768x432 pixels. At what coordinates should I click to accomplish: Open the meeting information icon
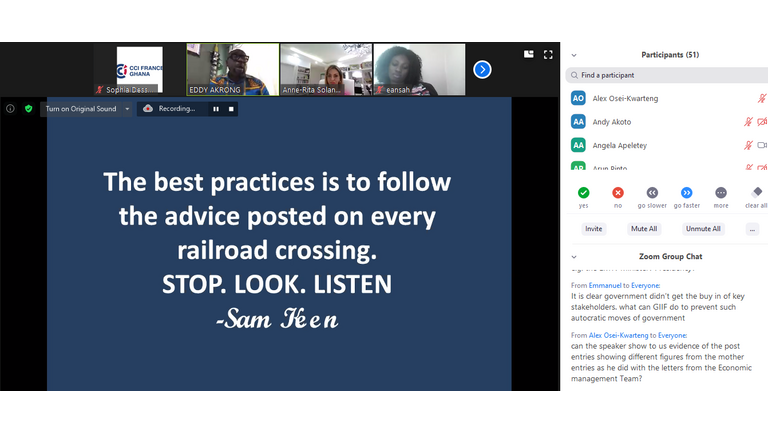[11, 108]
